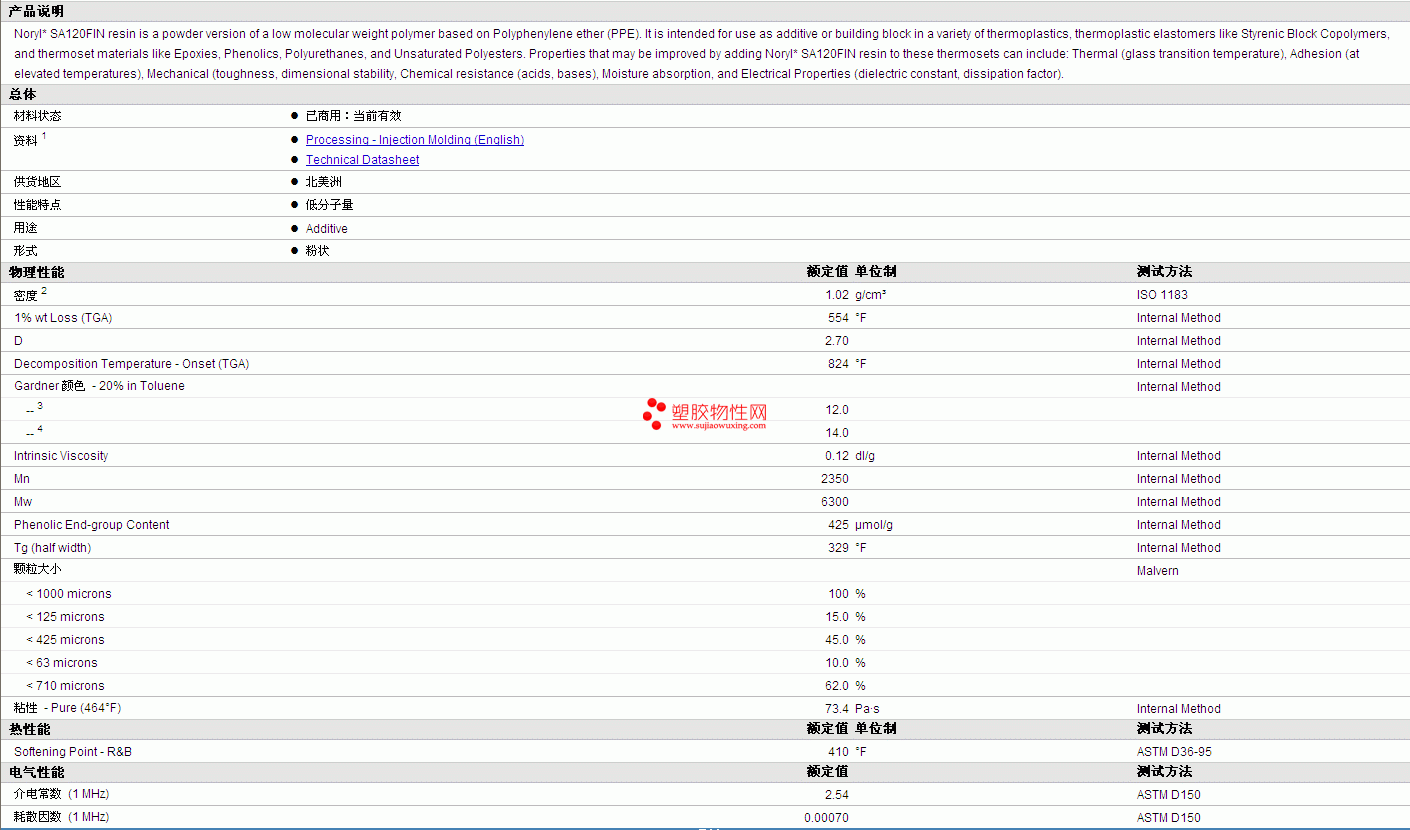1410x830 pixels.
Task: Select the 粉状 form value
Action: click(318, 251)
